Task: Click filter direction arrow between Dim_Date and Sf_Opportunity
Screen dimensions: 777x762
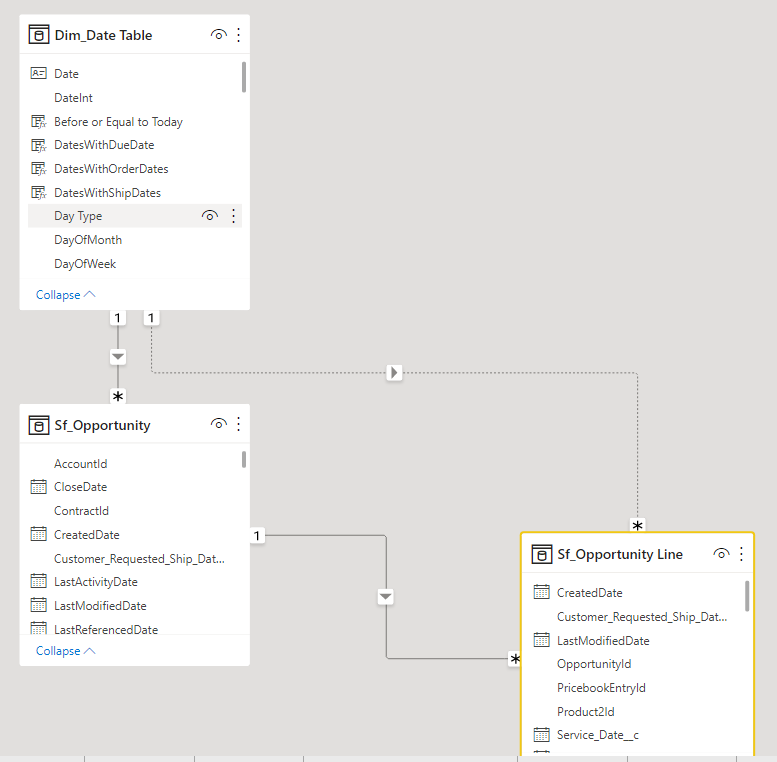Action: coord(118,357)
